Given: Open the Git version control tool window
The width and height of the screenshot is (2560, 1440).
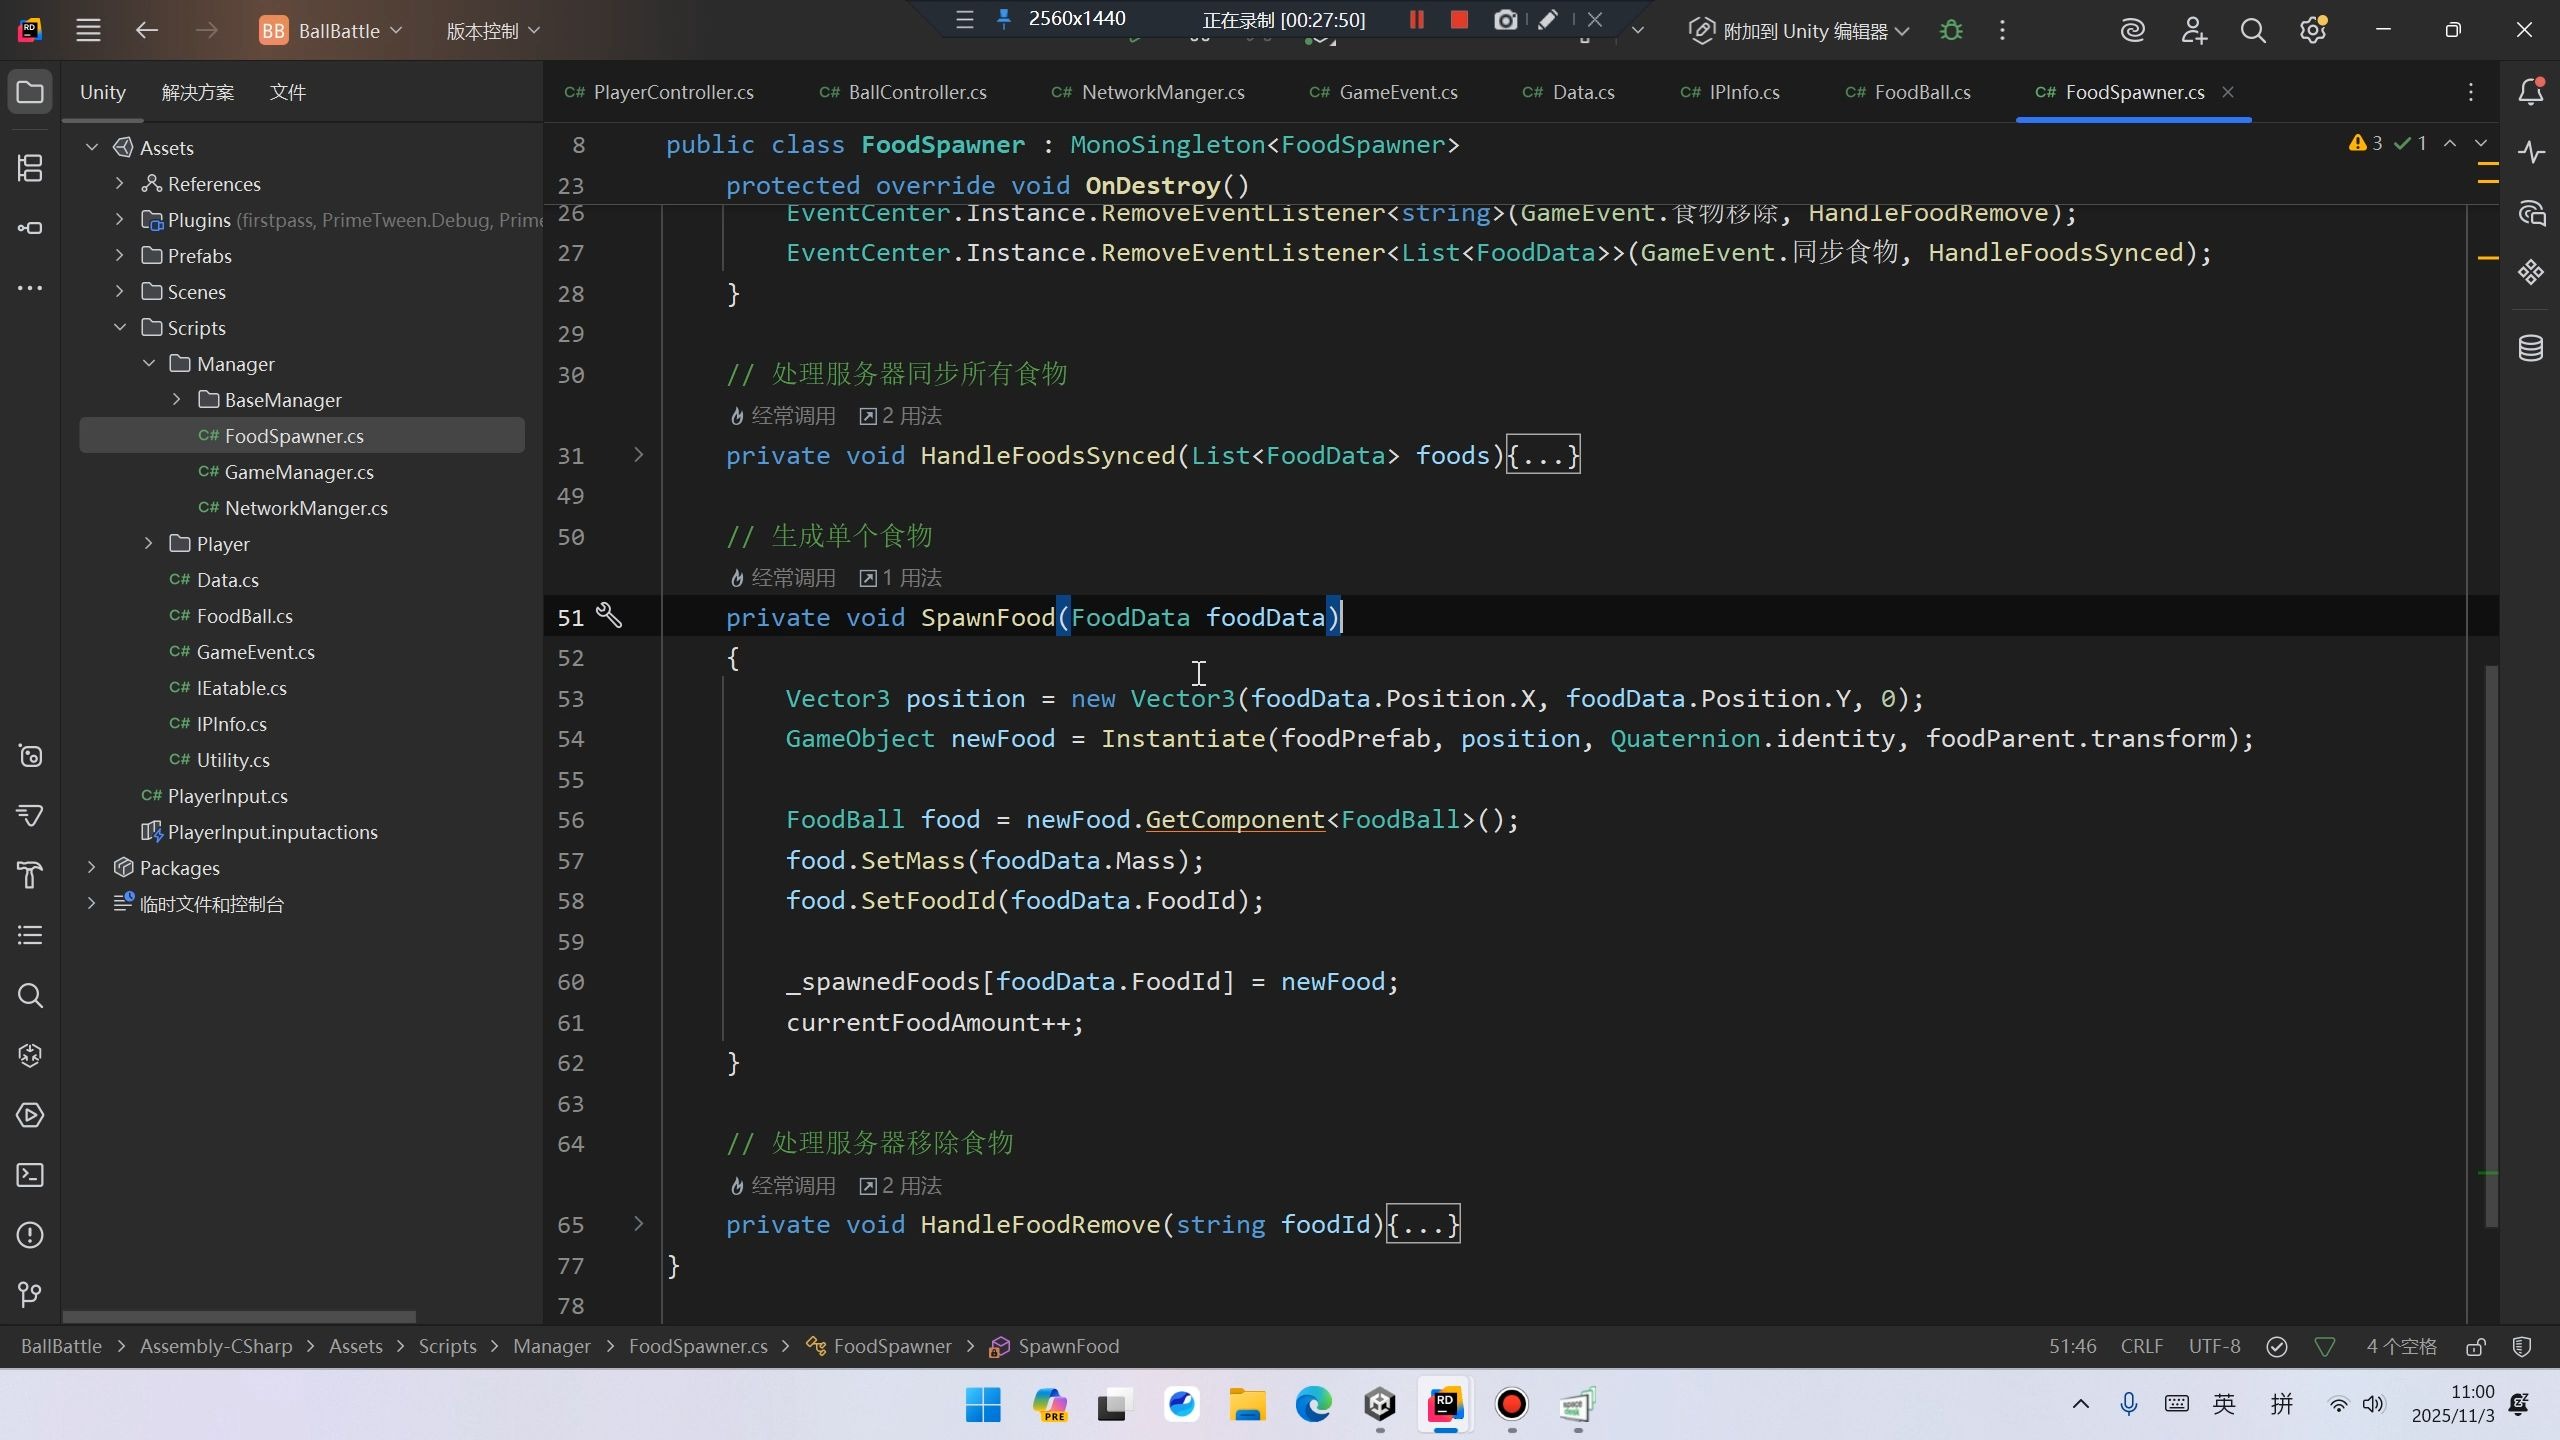Looking at the screenshot, I should click(30, 1295).
